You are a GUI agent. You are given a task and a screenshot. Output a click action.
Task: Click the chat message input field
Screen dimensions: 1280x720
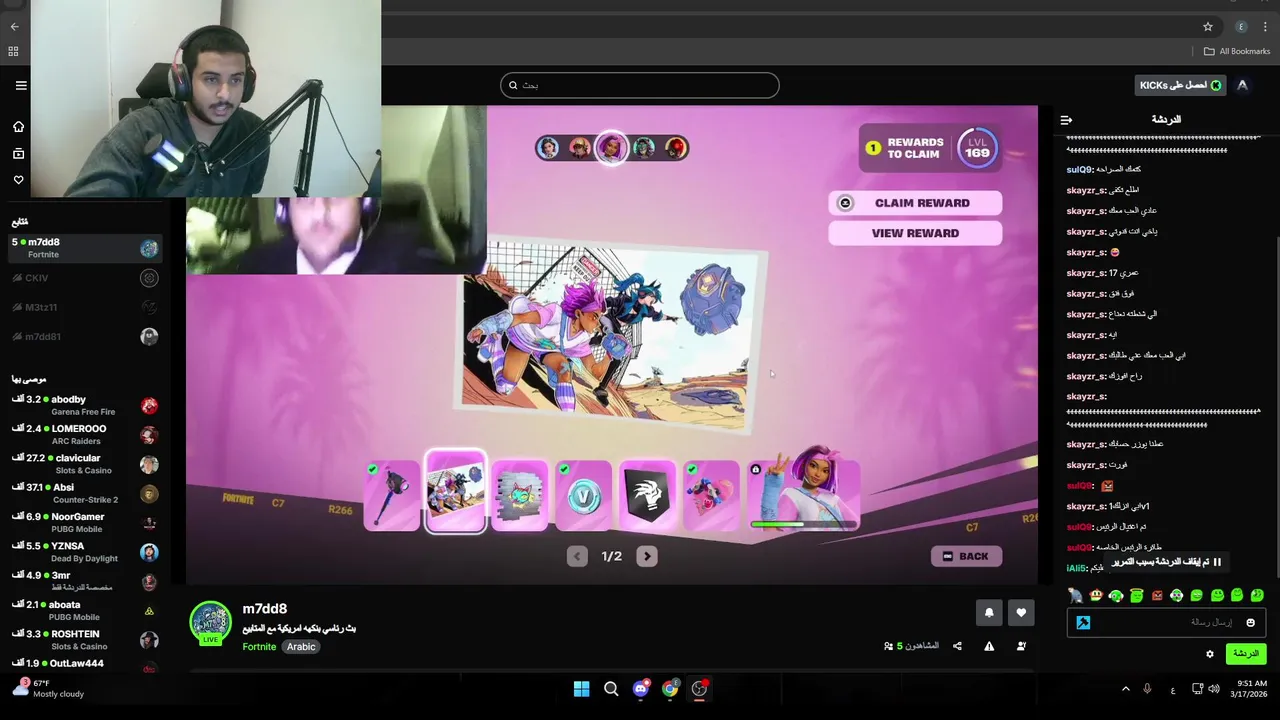click(1167, 622)
